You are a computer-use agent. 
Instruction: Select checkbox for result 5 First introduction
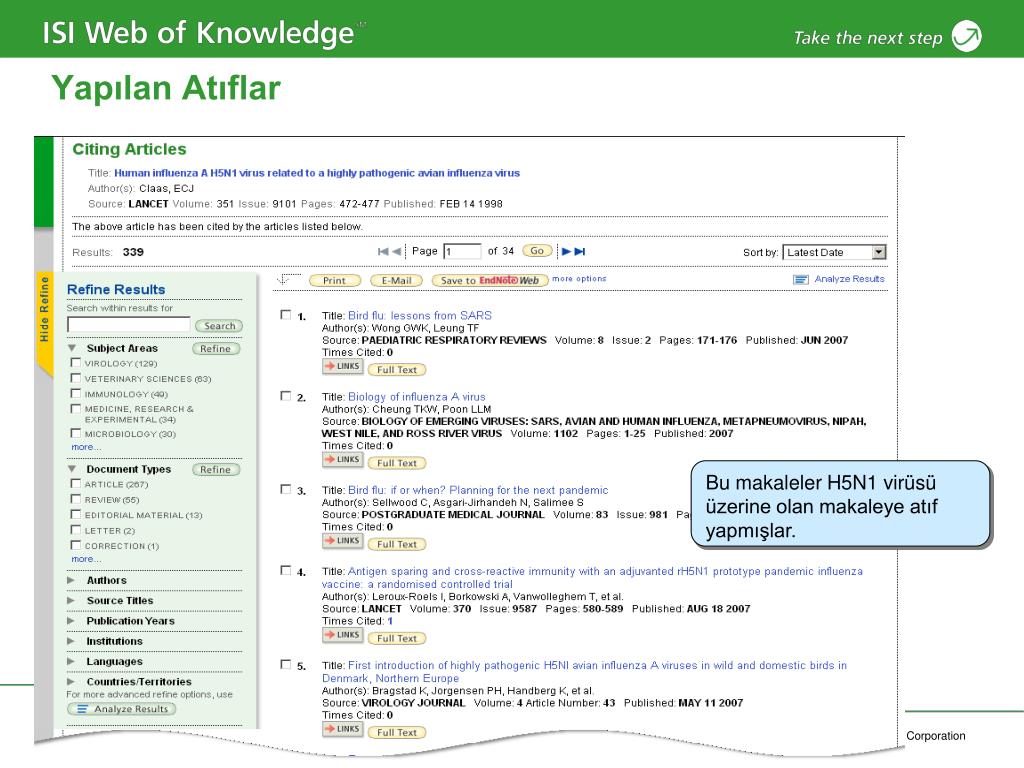(x=285, y=664)
